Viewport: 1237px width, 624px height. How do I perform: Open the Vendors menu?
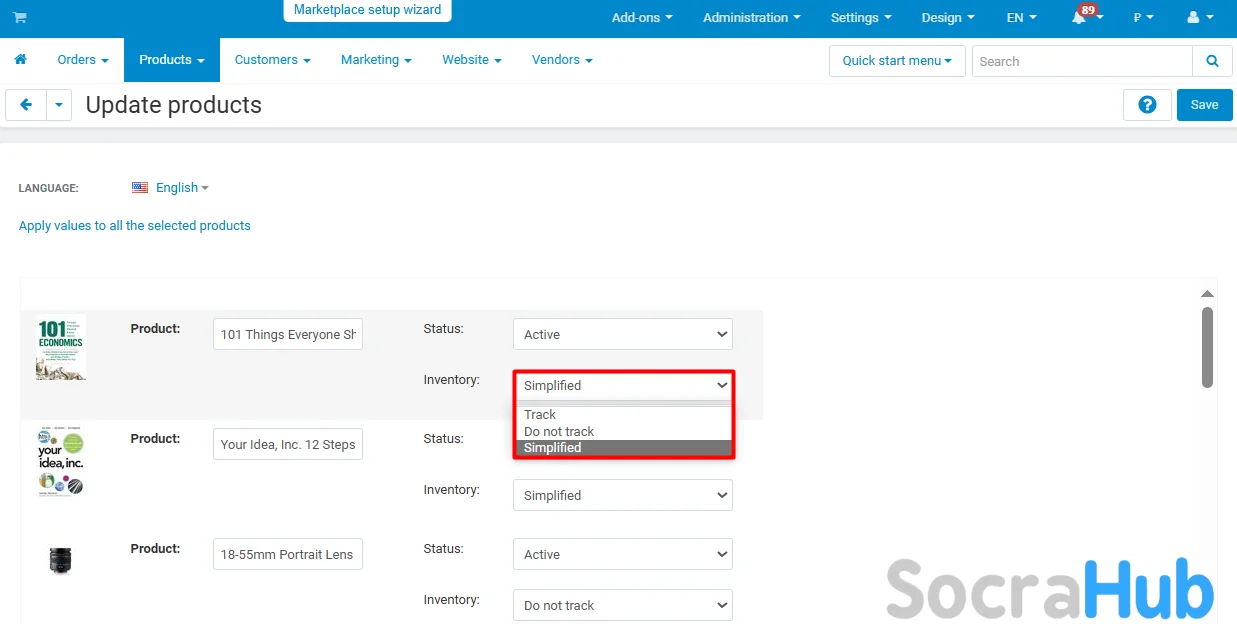click(x=561, y=60)
